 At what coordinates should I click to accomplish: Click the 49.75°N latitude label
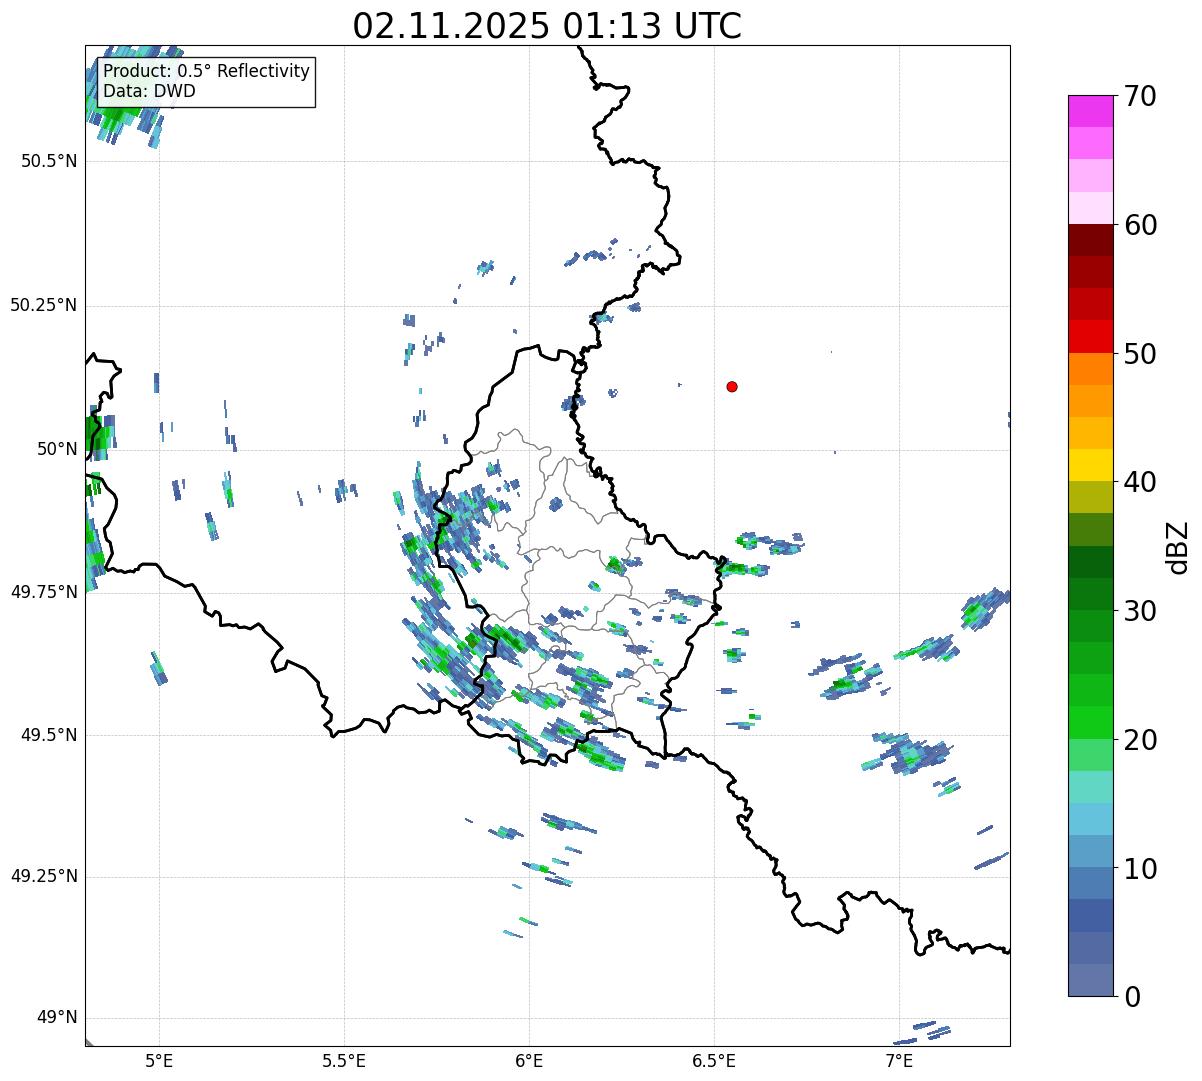(43, 592)
